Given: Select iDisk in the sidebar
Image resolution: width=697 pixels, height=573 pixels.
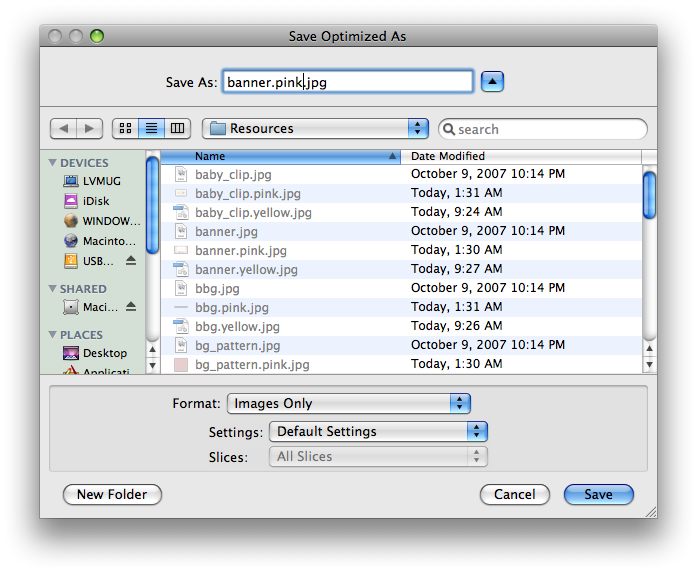Looking at the screenshot, I should click(96, 201).
